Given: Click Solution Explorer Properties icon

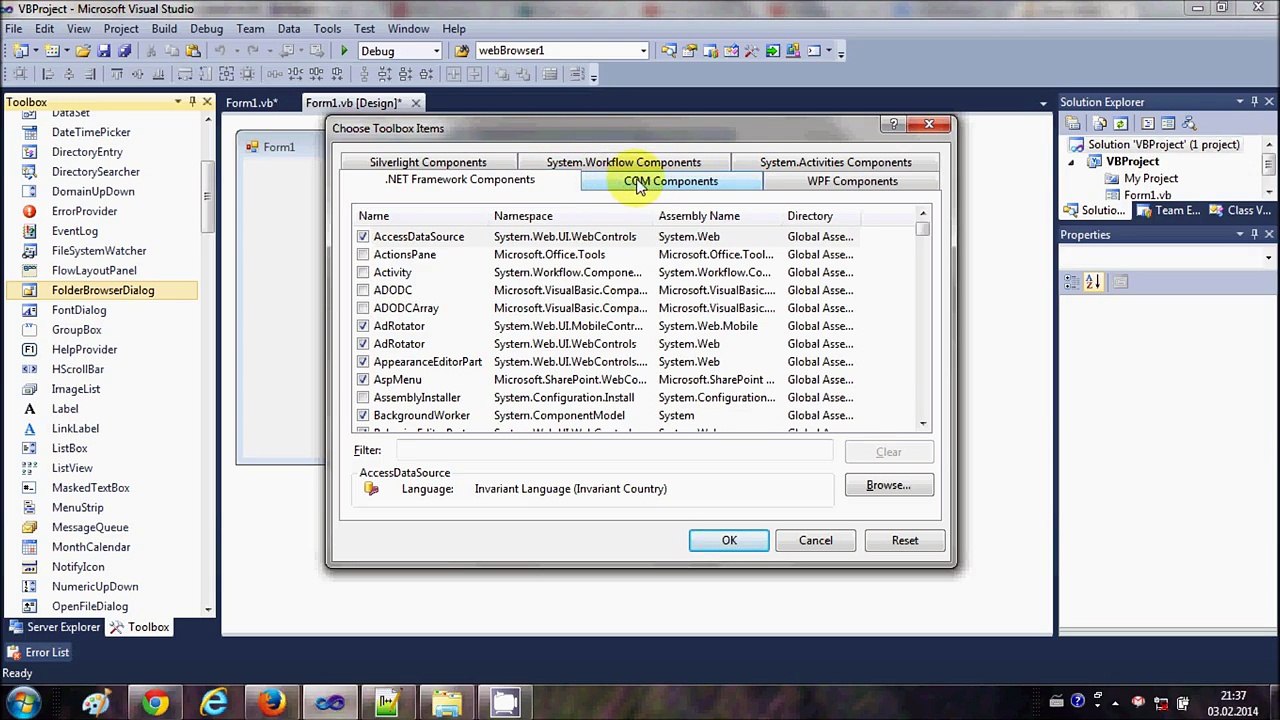Looking at the screenshot, I should (1073, 124).
